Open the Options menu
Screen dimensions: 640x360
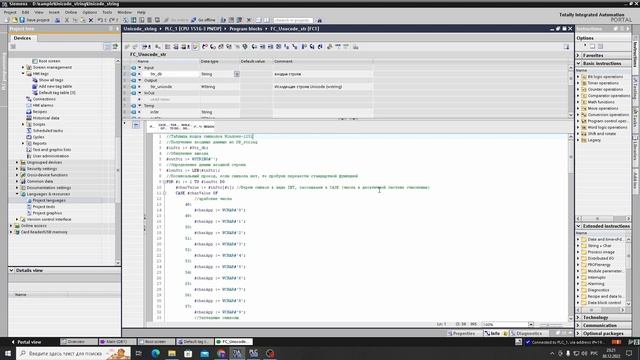click(x=89, y=13)
